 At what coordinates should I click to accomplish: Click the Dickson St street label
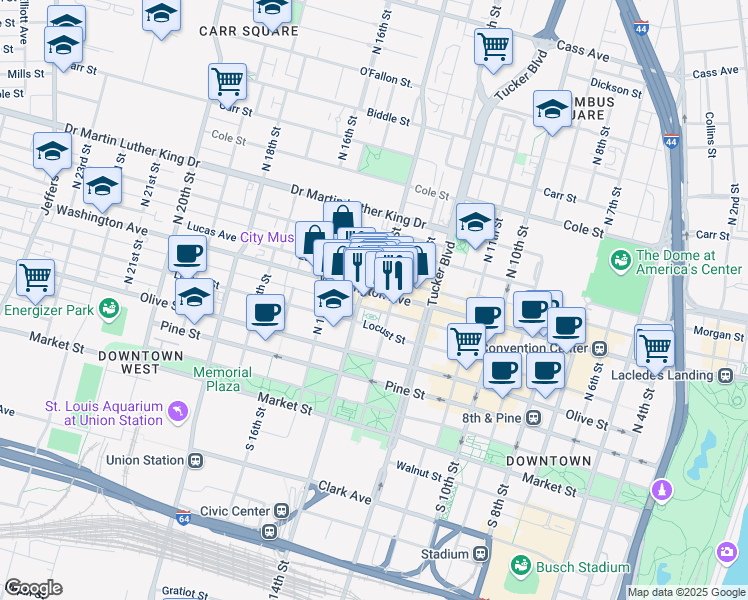click(x=616, y=88)
